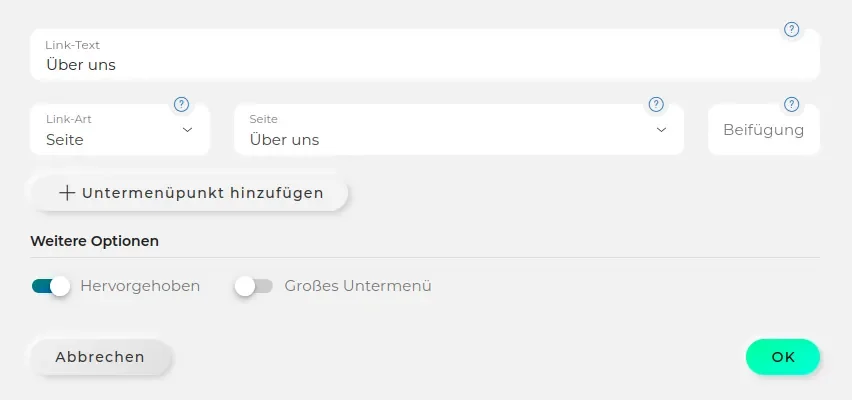852x400 pixels.
Task: Open help for the Link-Text field
Action: [x=792, y=29]
